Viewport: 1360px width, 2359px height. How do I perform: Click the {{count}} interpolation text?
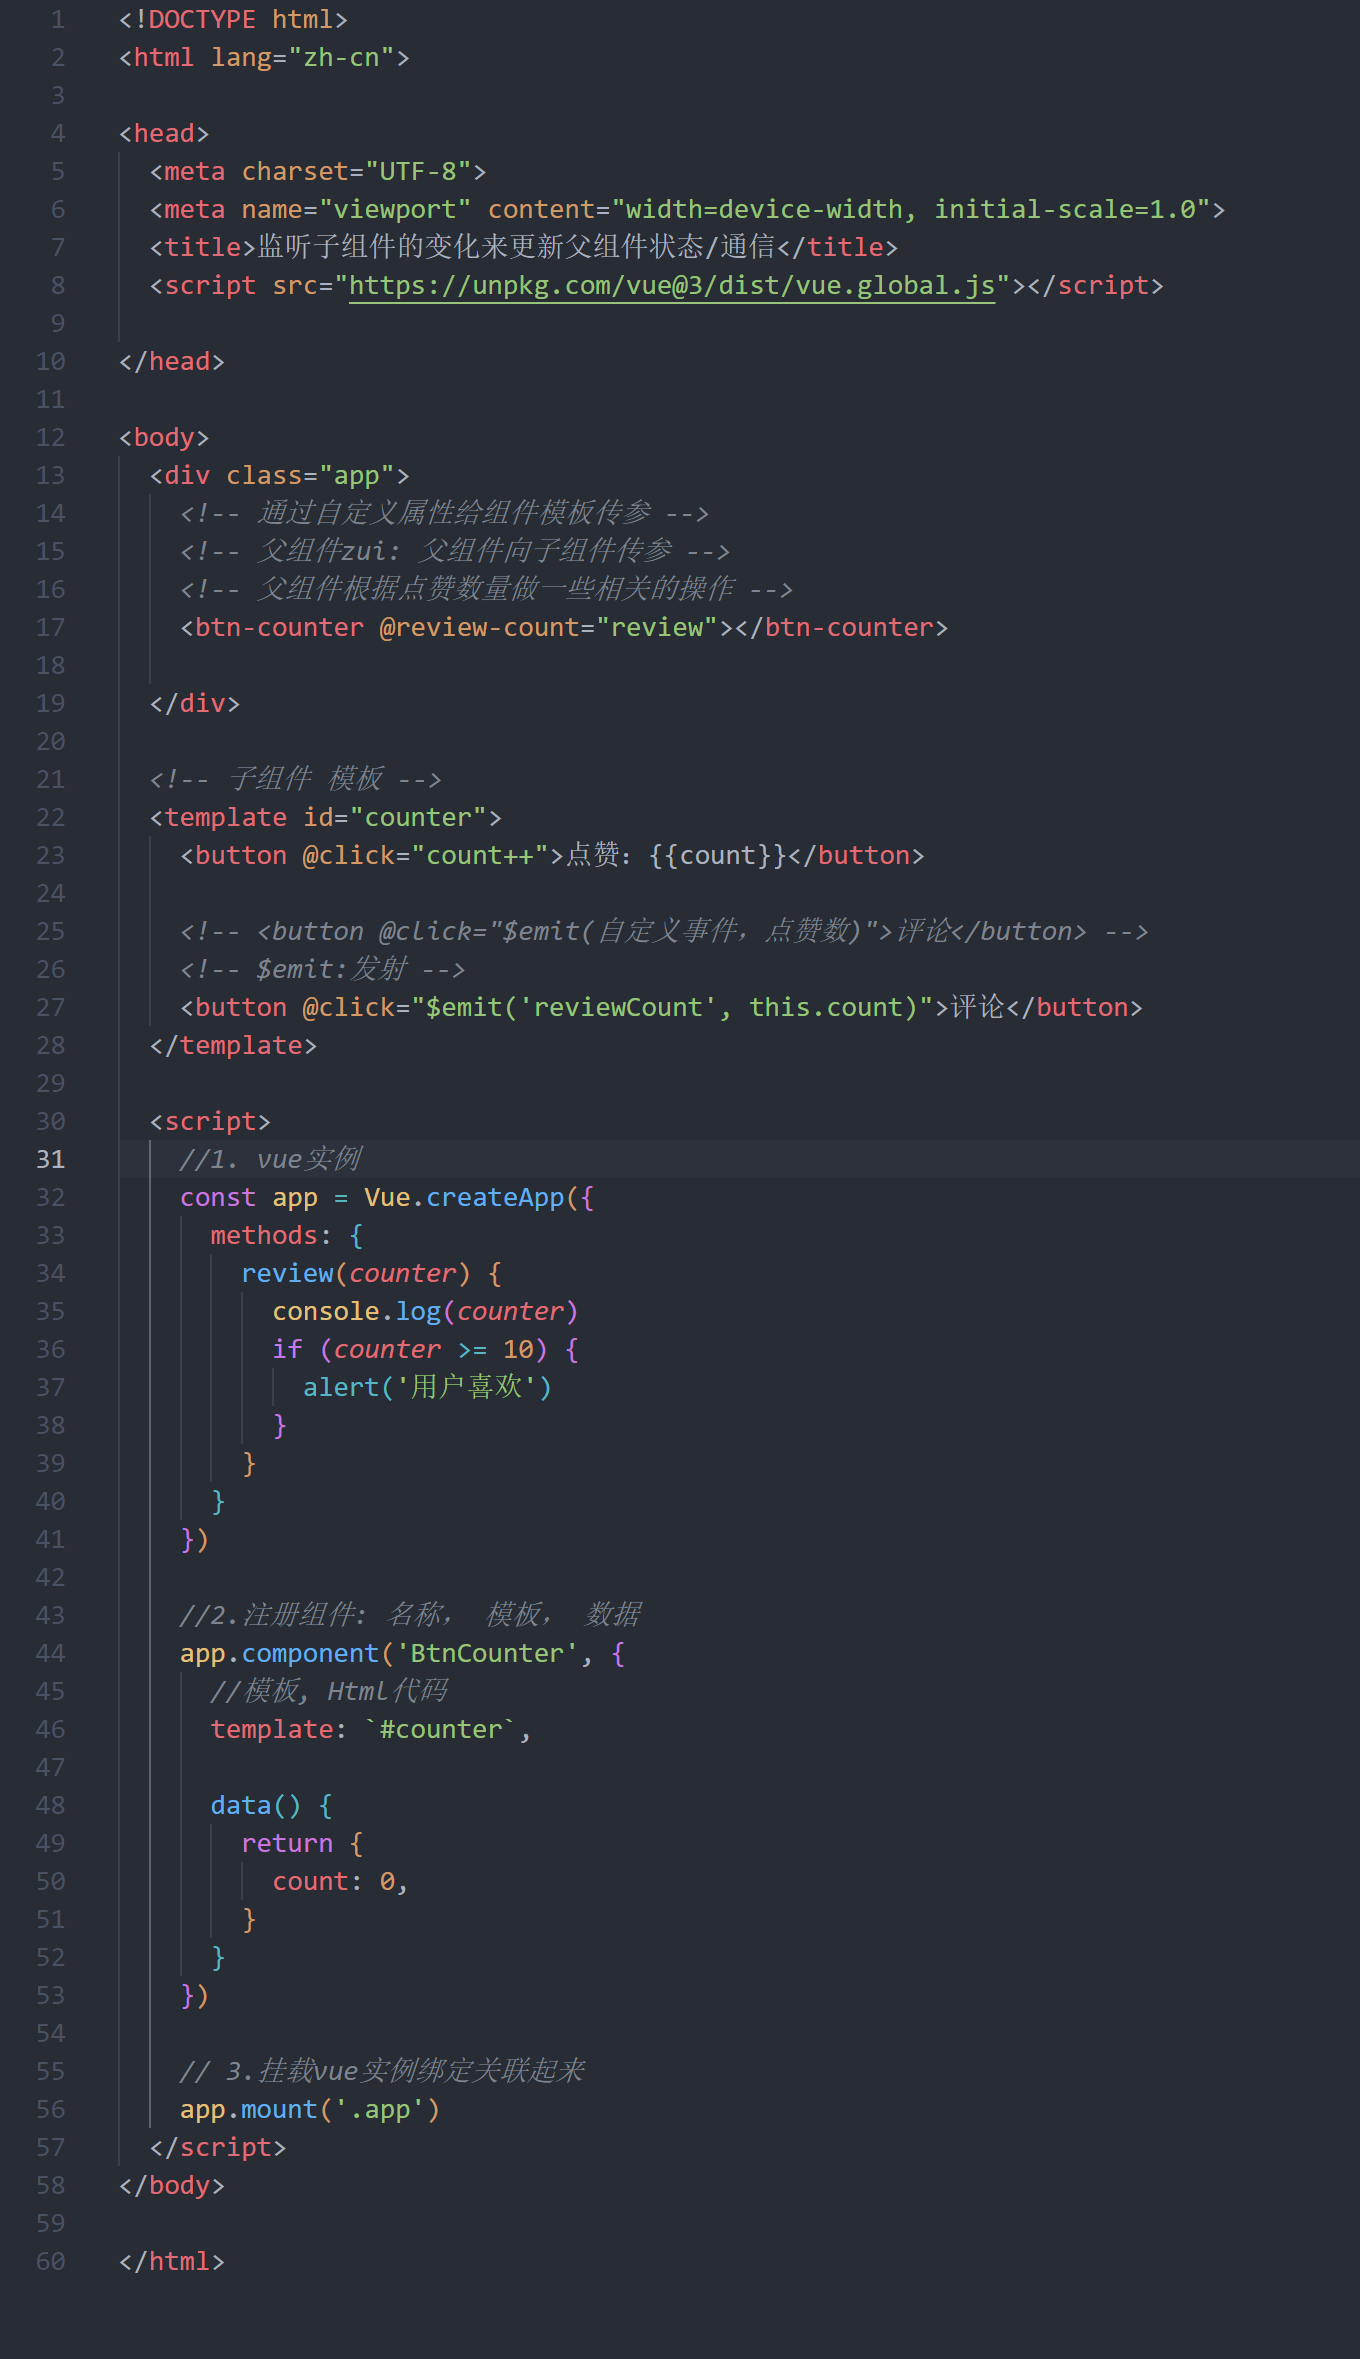point(718,856)
